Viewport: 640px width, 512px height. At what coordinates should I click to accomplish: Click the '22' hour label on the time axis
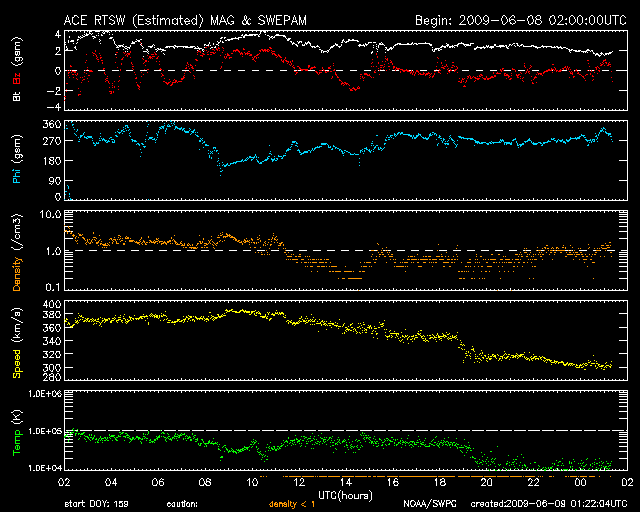pyautogui.click(x=533, y=483)
